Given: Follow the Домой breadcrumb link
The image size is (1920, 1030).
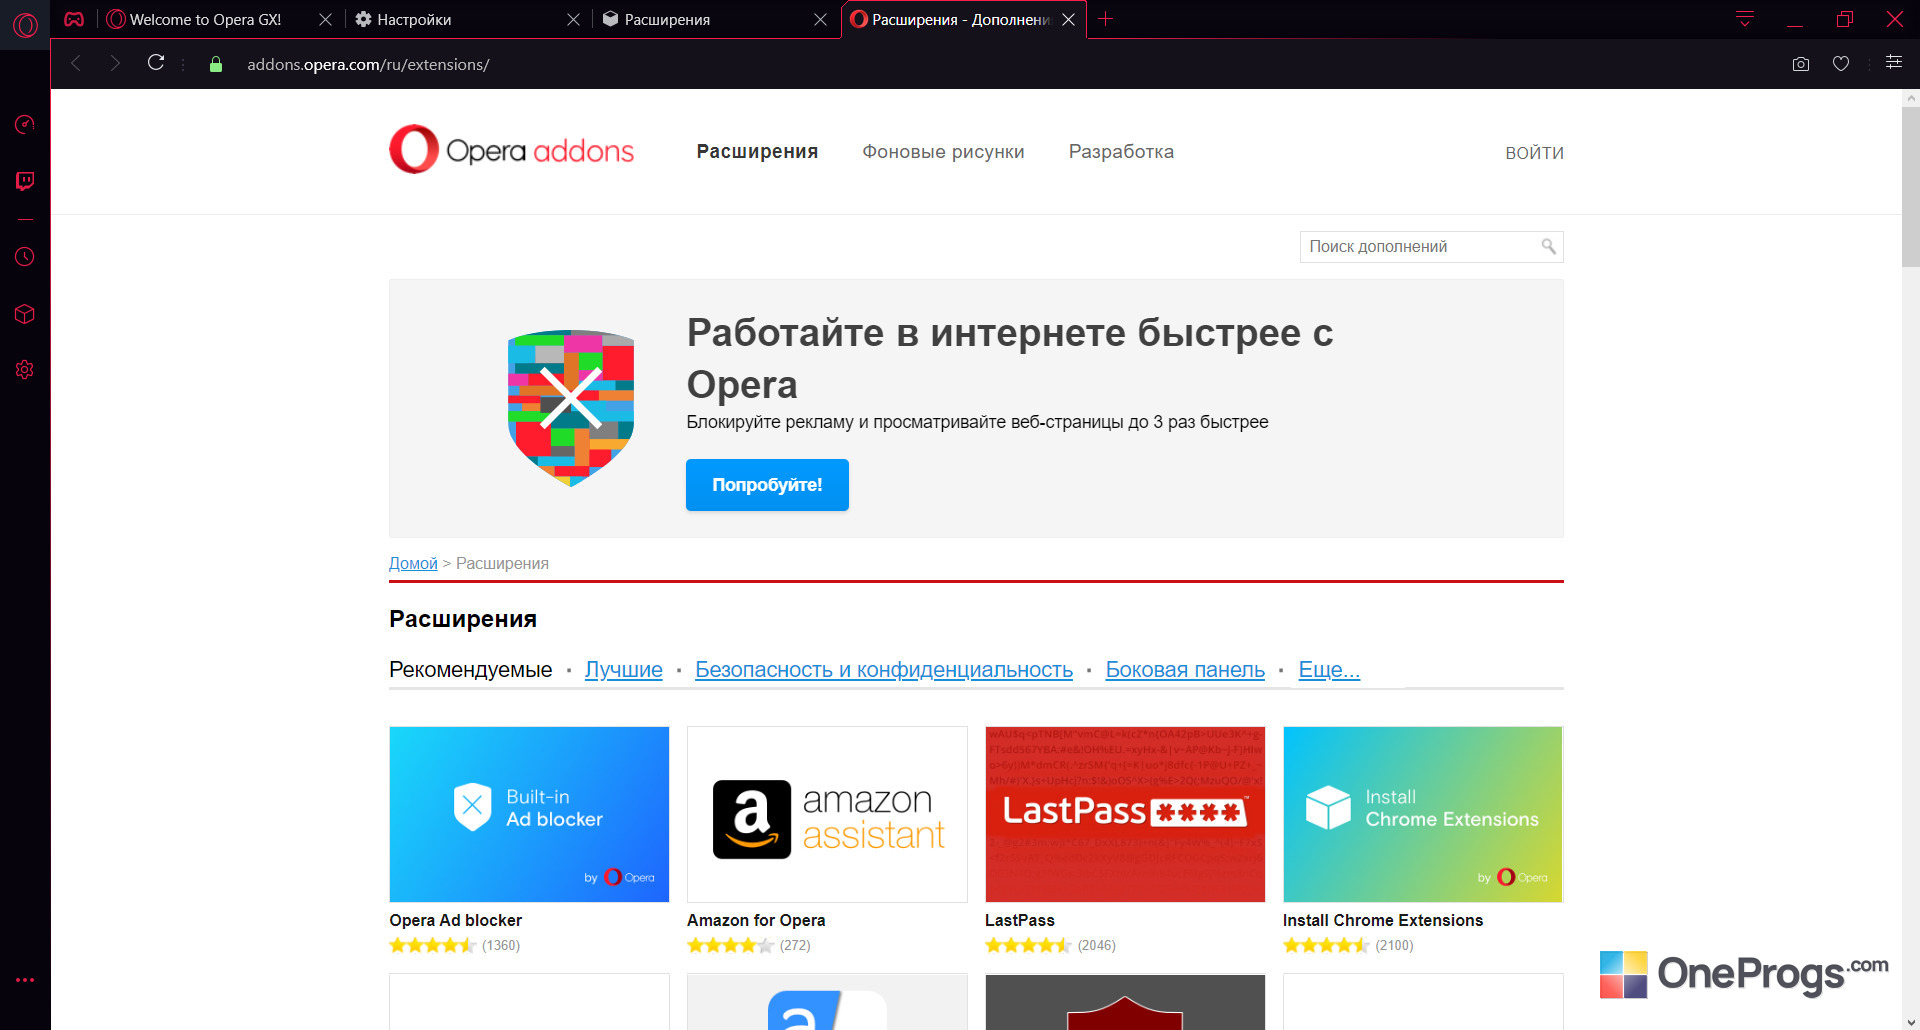Looking at the screenshot, I should (x=413, y=563).
